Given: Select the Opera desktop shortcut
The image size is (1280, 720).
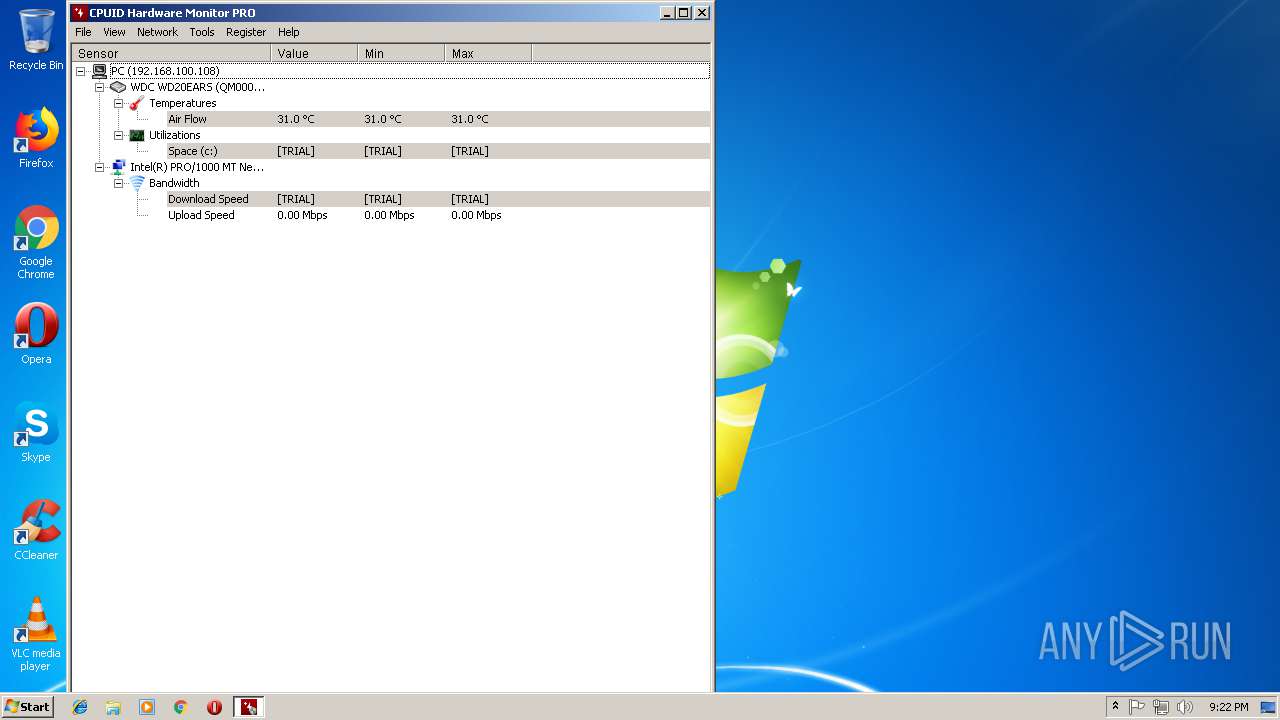Looking at the screenshot, I should [36, 334].
